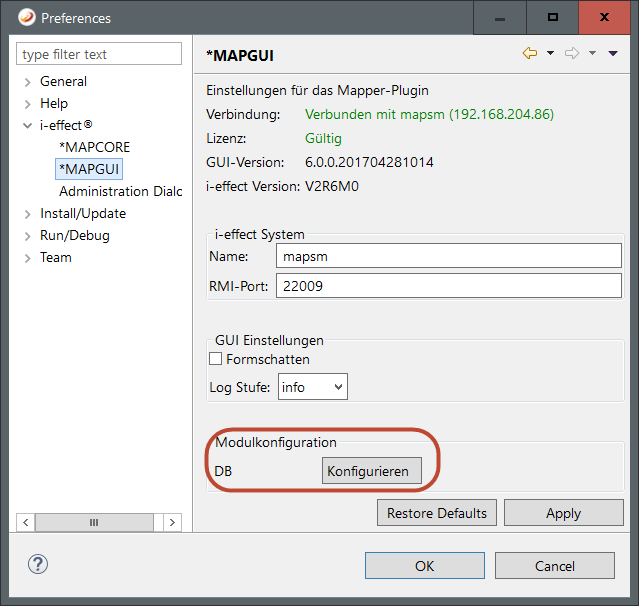
Task: Click into the filter text field
Action: pos(100,54)
